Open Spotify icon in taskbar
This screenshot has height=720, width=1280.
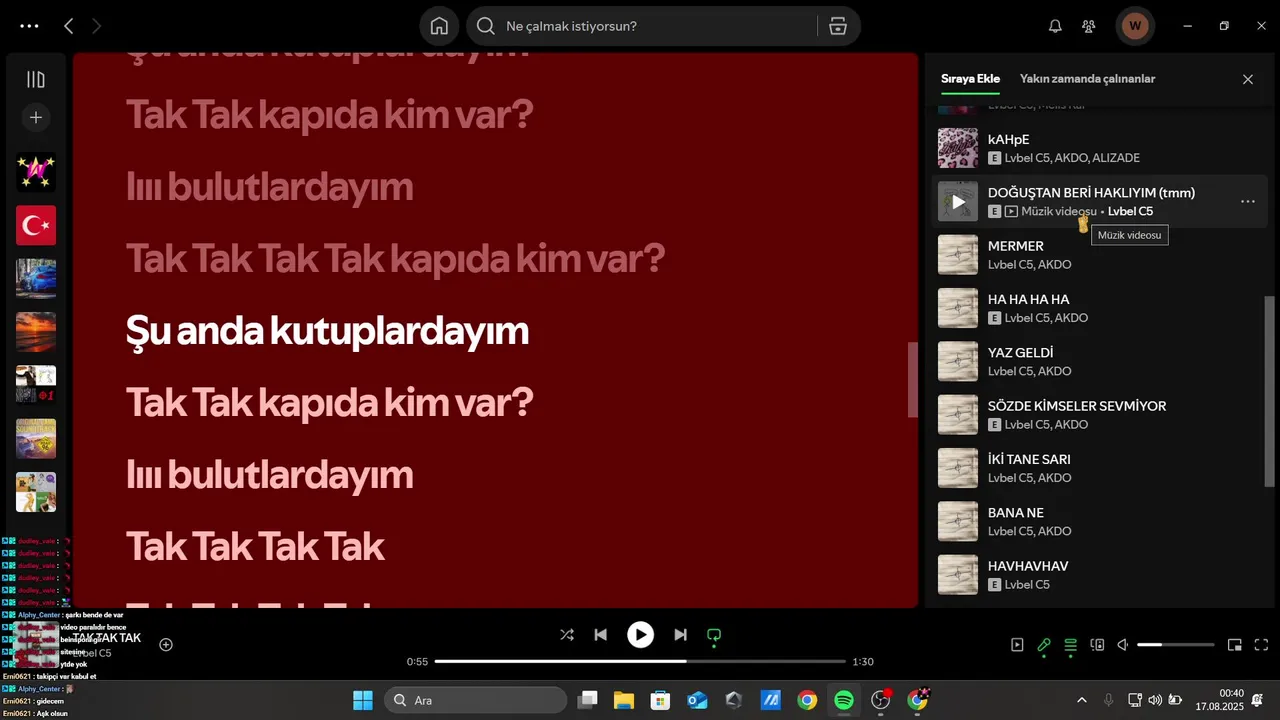pos(844,700)
